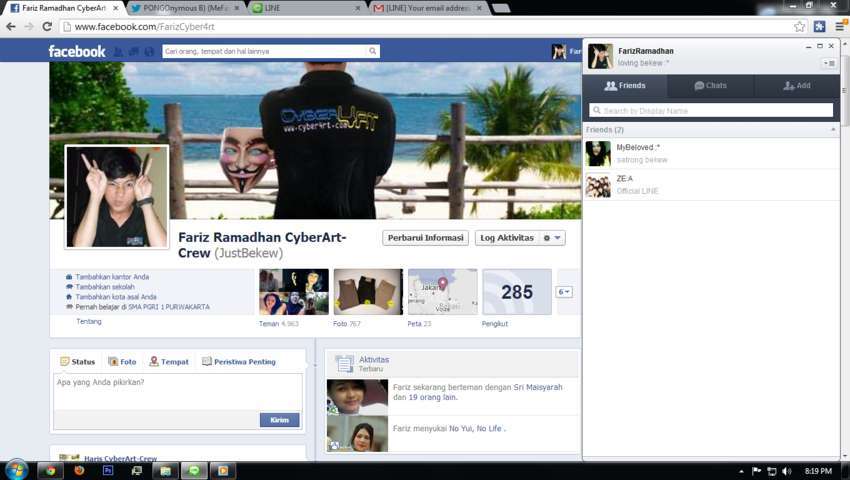
Task: Open the No Yui, No Life page link
Action: coord(476,428)
